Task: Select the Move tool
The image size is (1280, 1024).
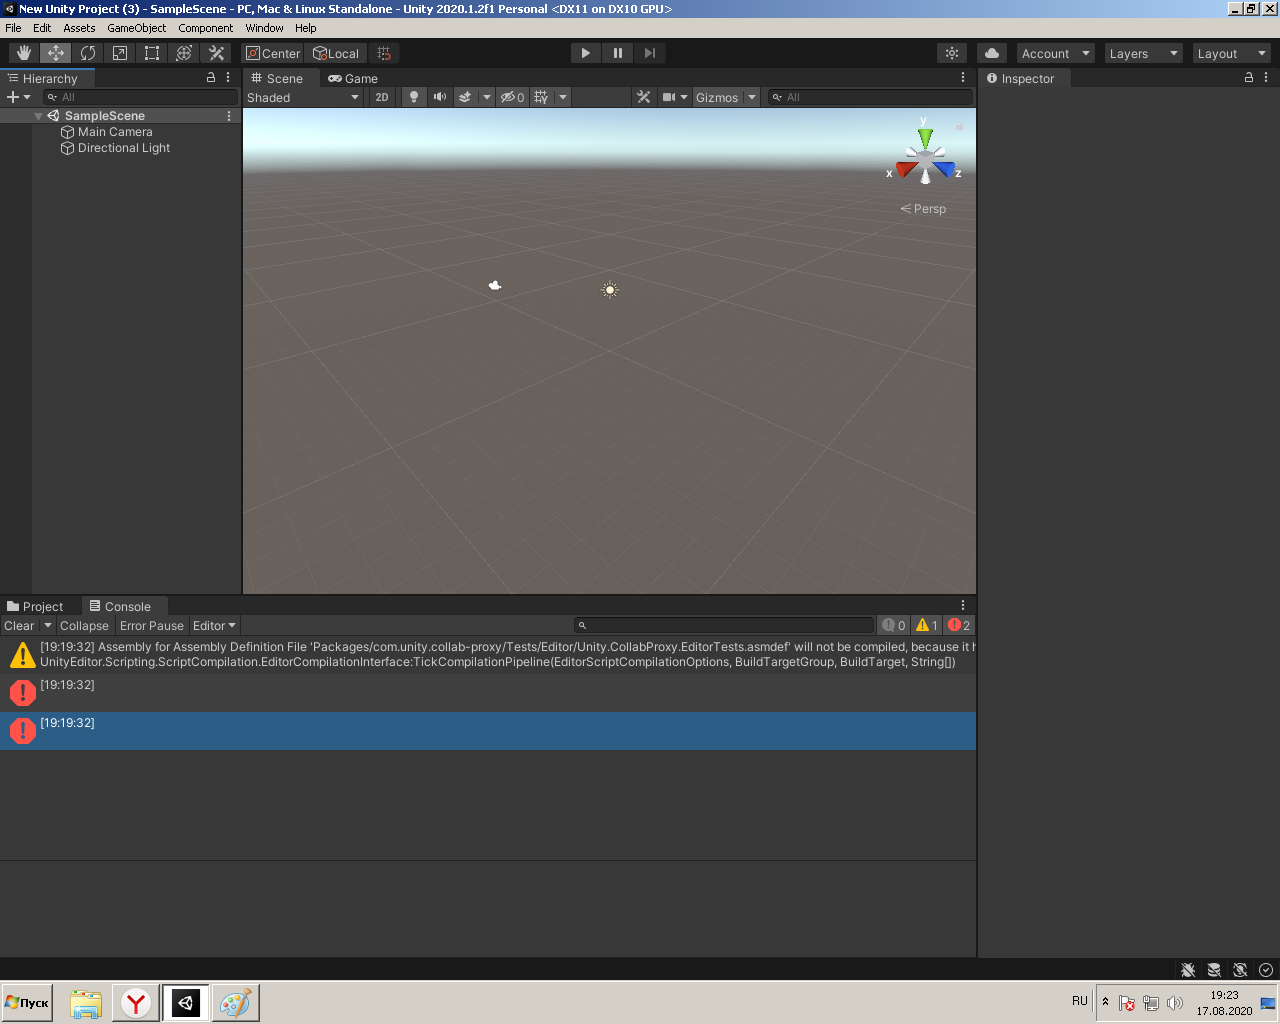Action: [56, 53]
